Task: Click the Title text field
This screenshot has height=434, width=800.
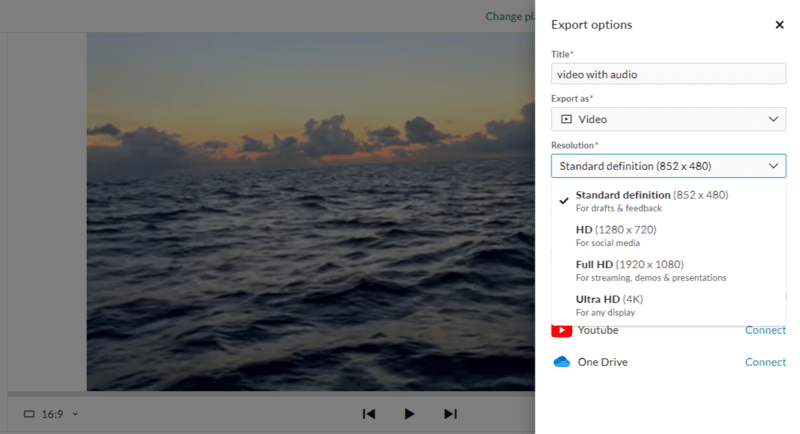Action: coord(668,74)
